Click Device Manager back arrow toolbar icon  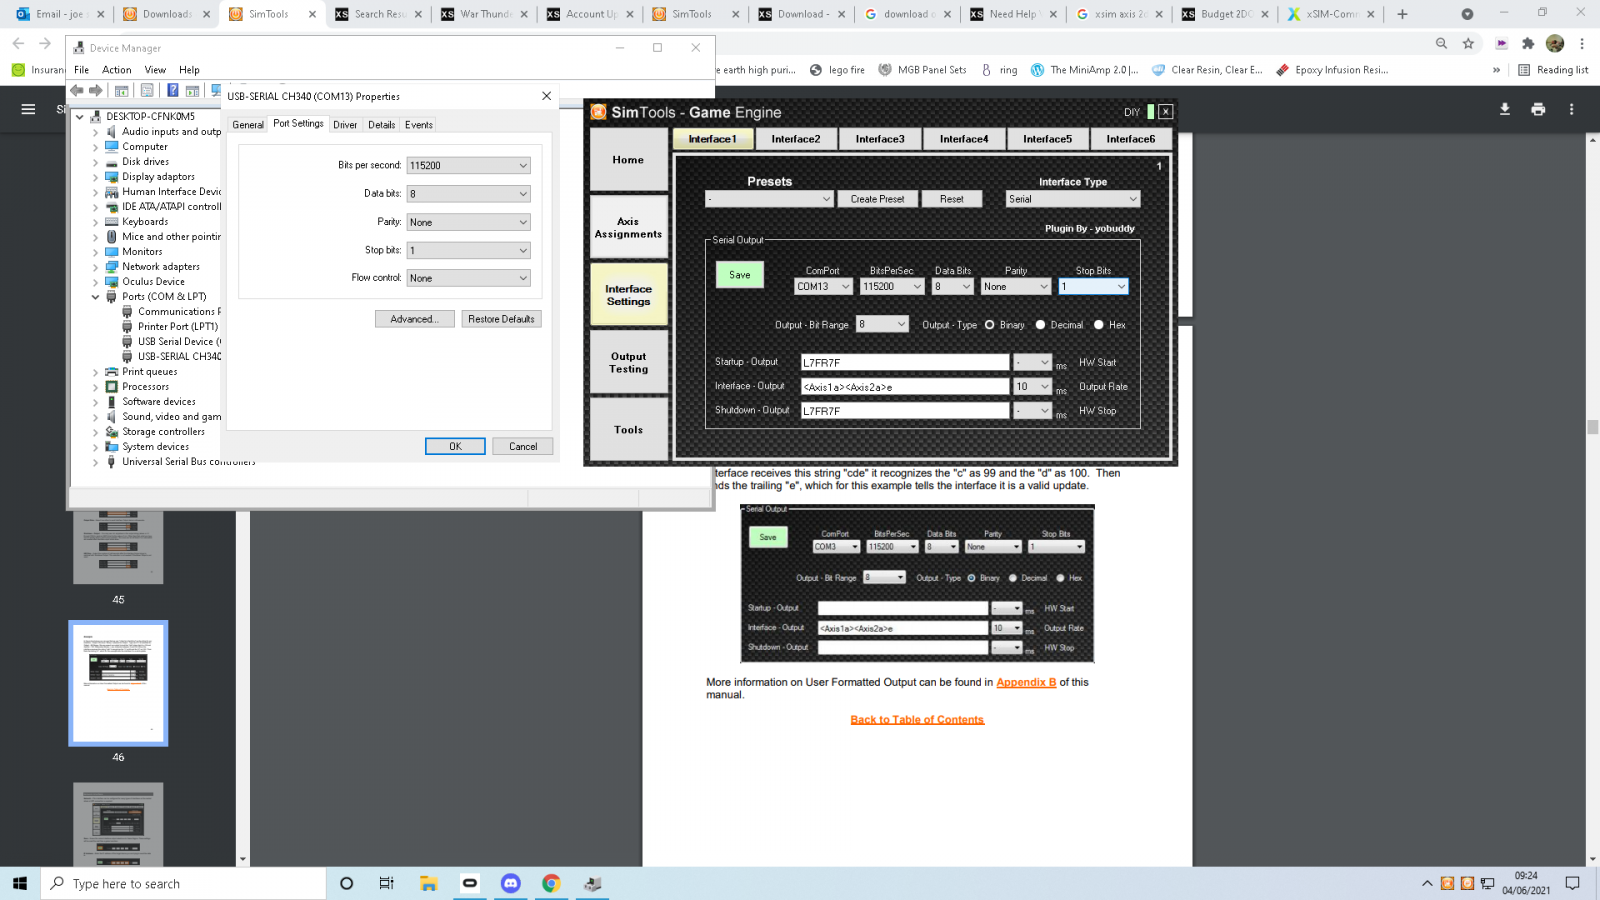(x=77, y=90)
